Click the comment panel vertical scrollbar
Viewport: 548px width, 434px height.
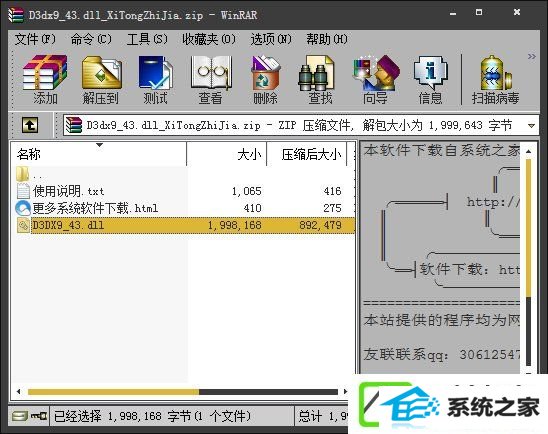pyautogui.click(x=528, y=259)
